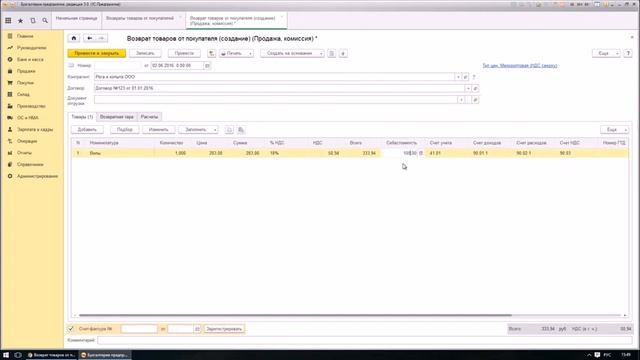Click the Подбор button
The width and height of the screenshot is (640, 360).
click(124, 130)
